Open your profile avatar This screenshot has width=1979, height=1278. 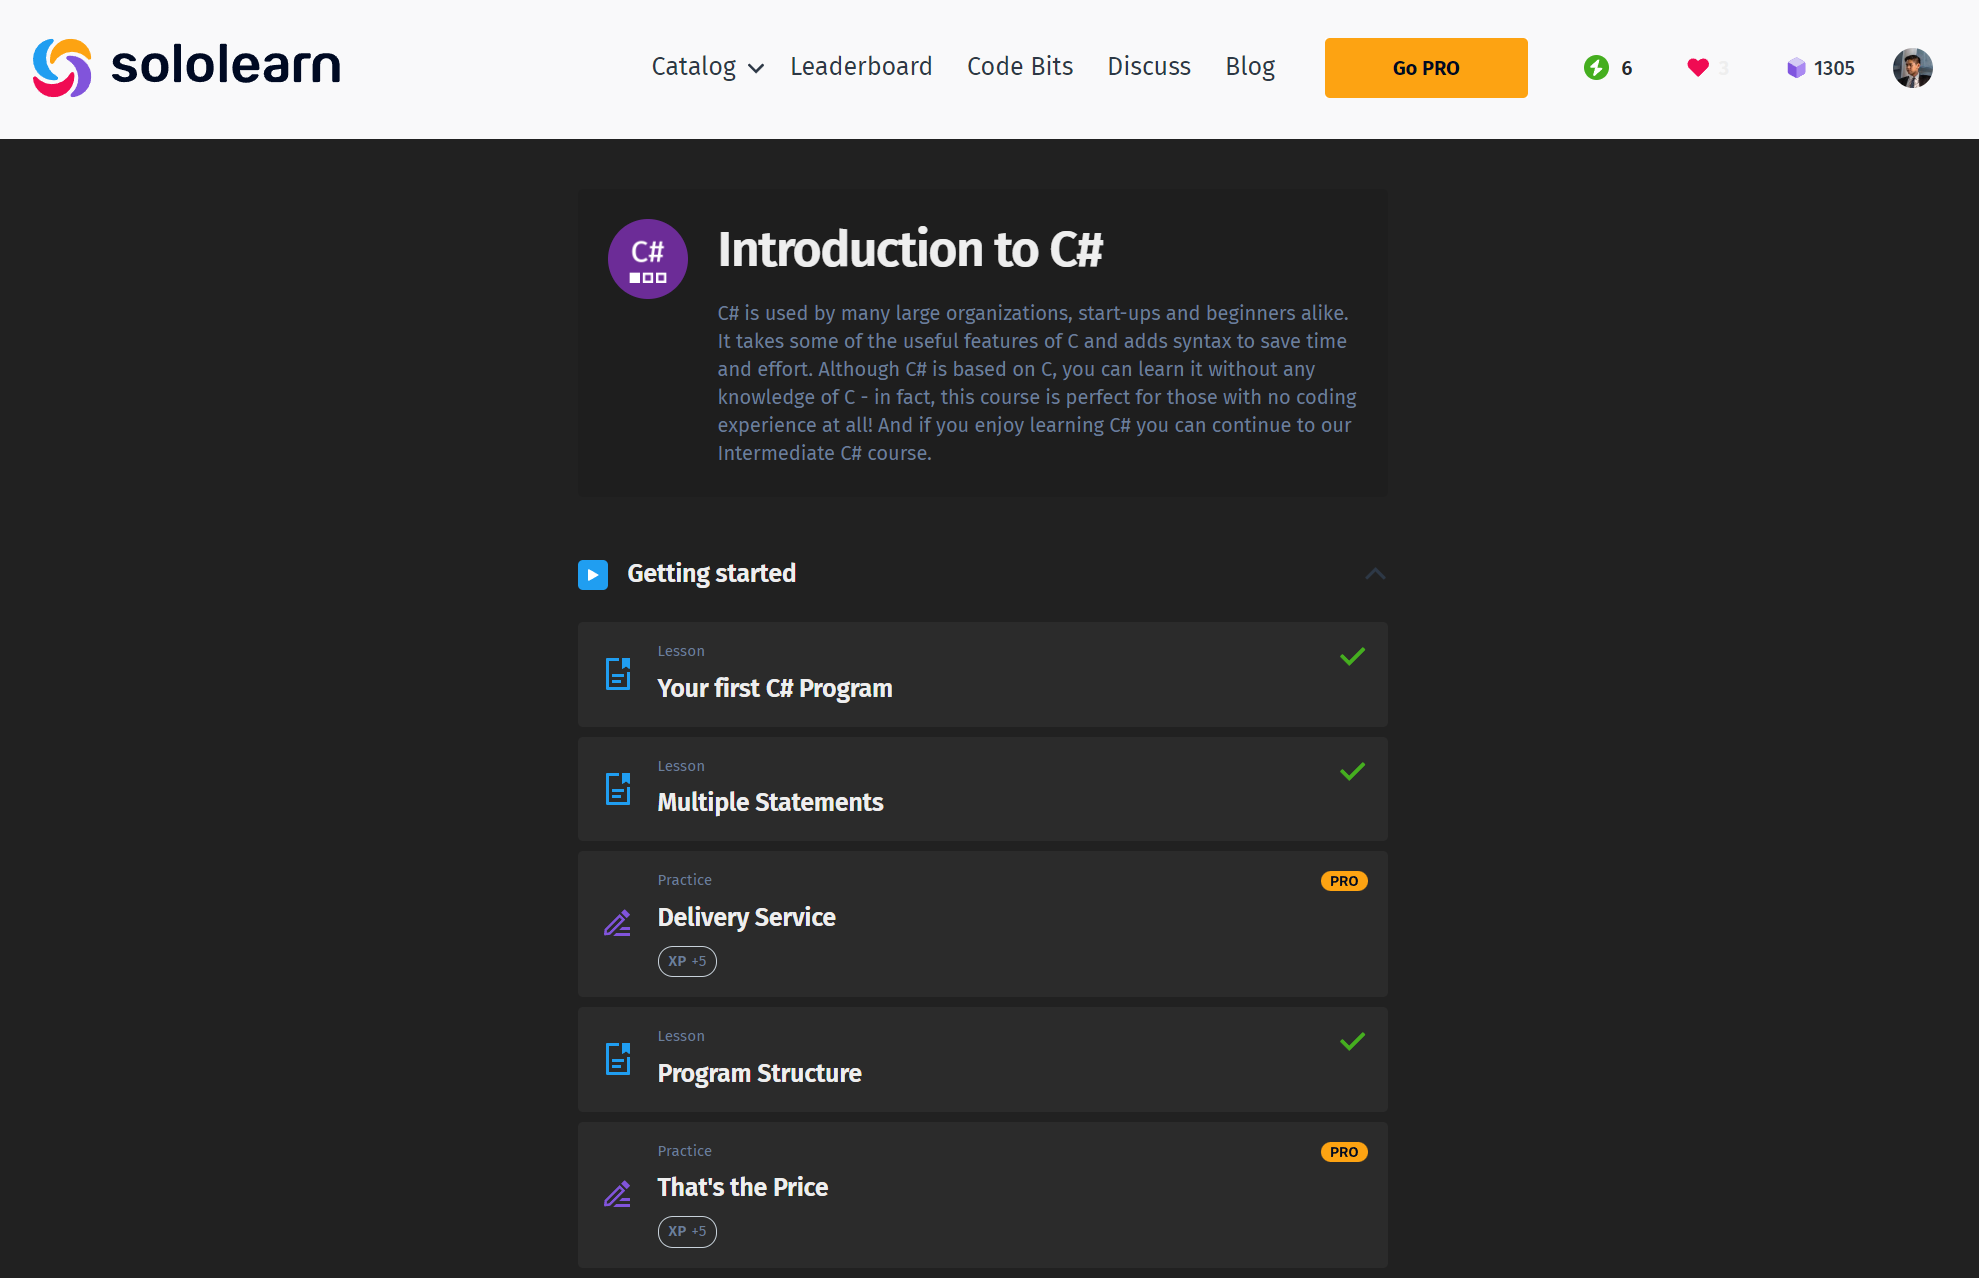tap(1912, 68)
